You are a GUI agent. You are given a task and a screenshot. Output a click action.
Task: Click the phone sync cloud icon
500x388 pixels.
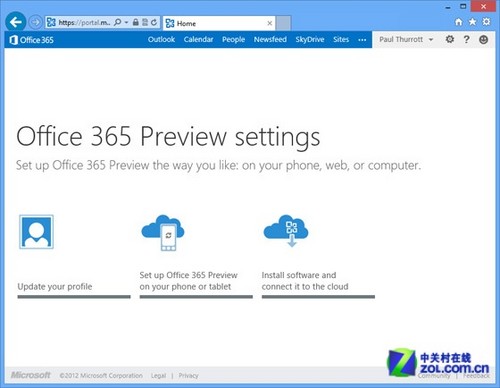pos(163,232)
